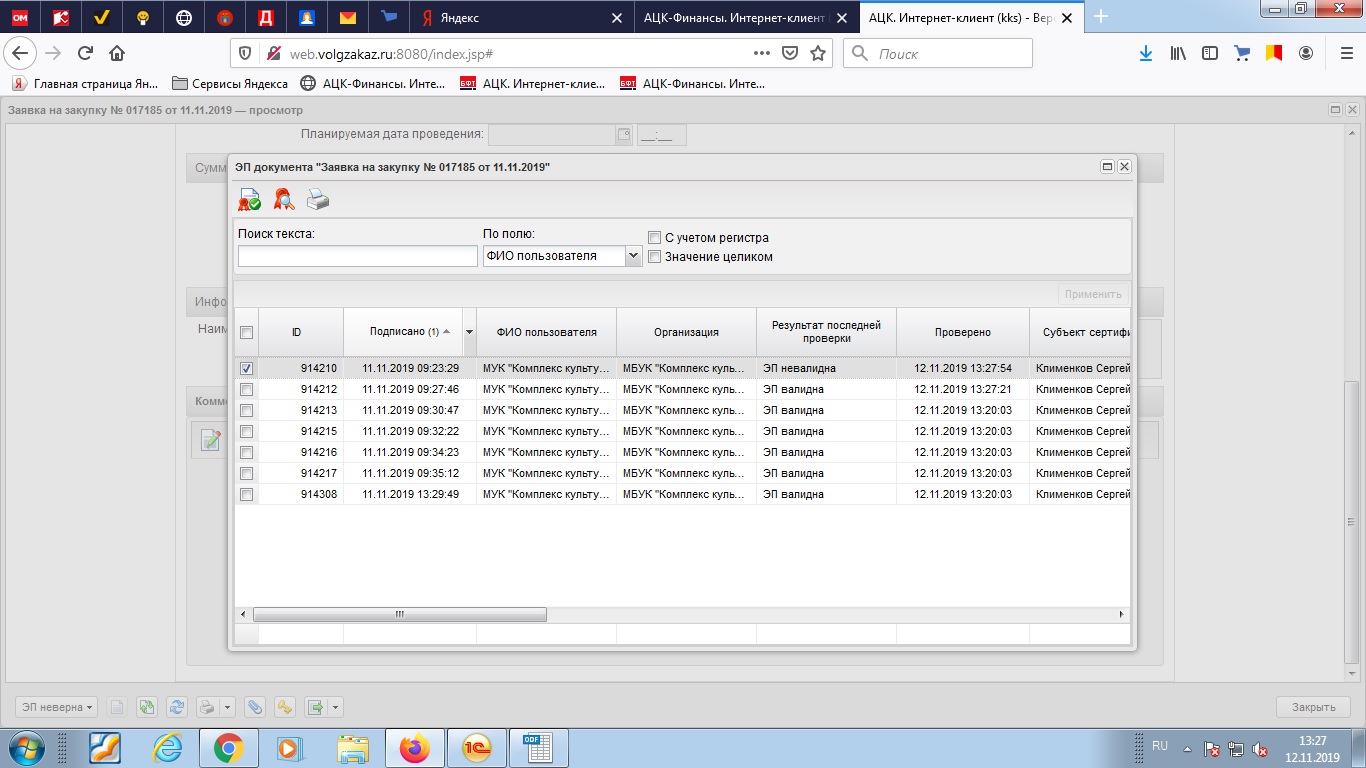Click the paperclip attachments icon
Screen dimensions: 1366x768
coord(255,707)
